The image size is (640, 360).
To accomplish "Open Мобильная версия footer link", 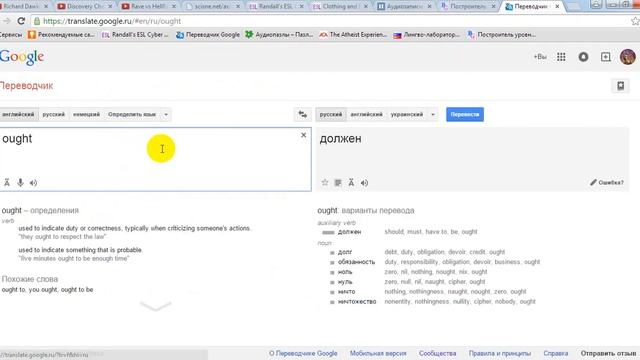I will [x=378, y=353].
